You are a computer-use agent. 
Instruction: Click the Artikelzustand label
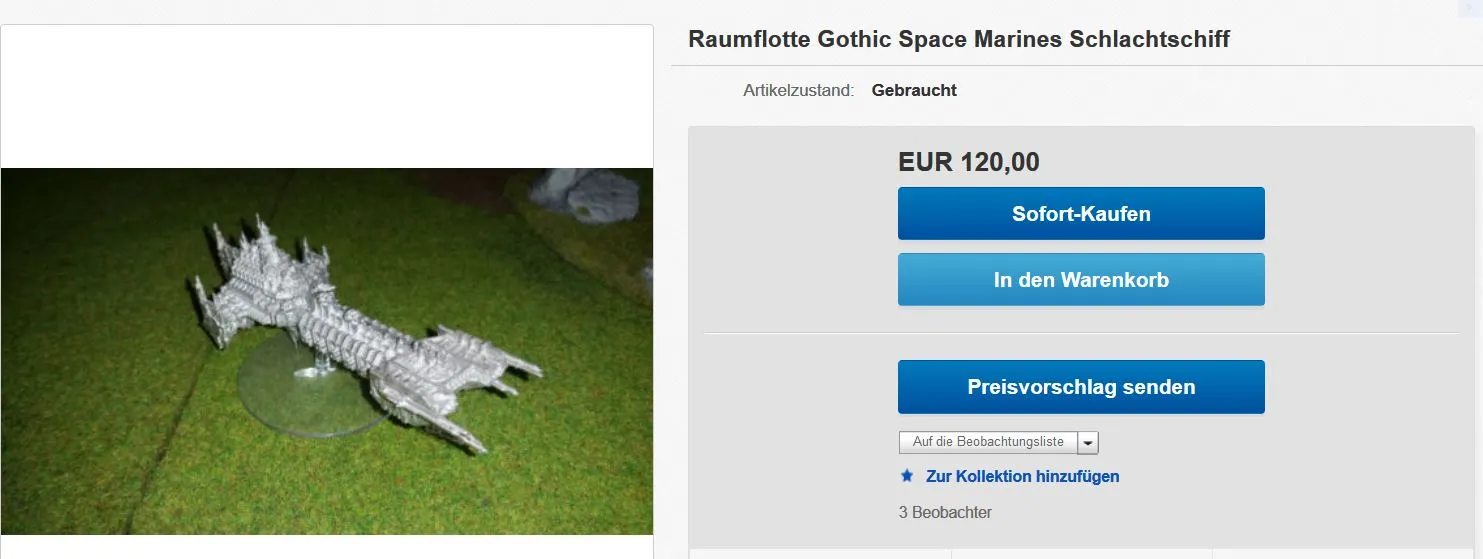[x=798, y=90]
